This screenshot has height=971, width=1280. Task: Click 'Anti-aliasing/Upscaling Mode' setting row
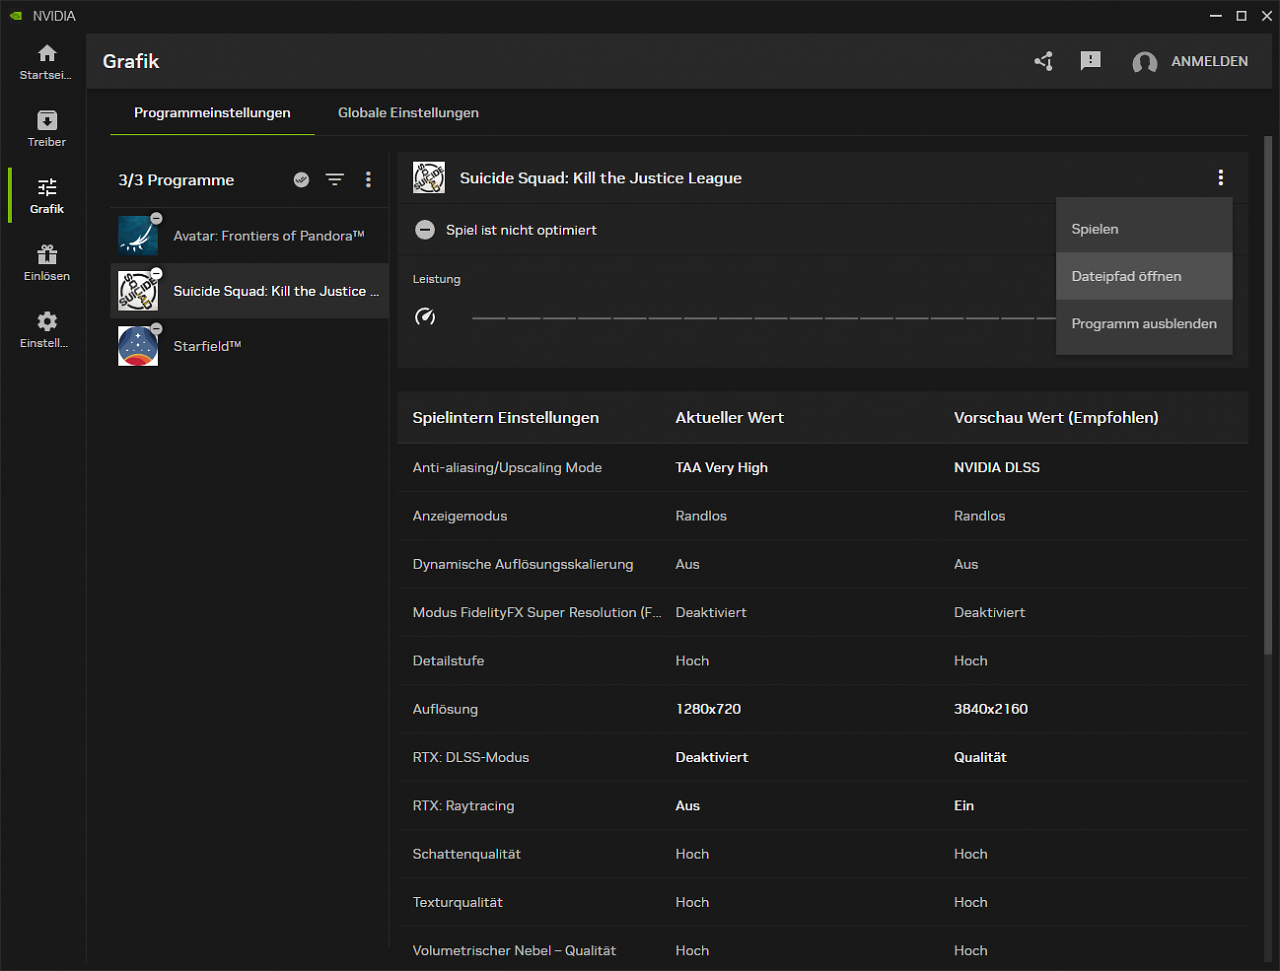[x=822, y=468]
